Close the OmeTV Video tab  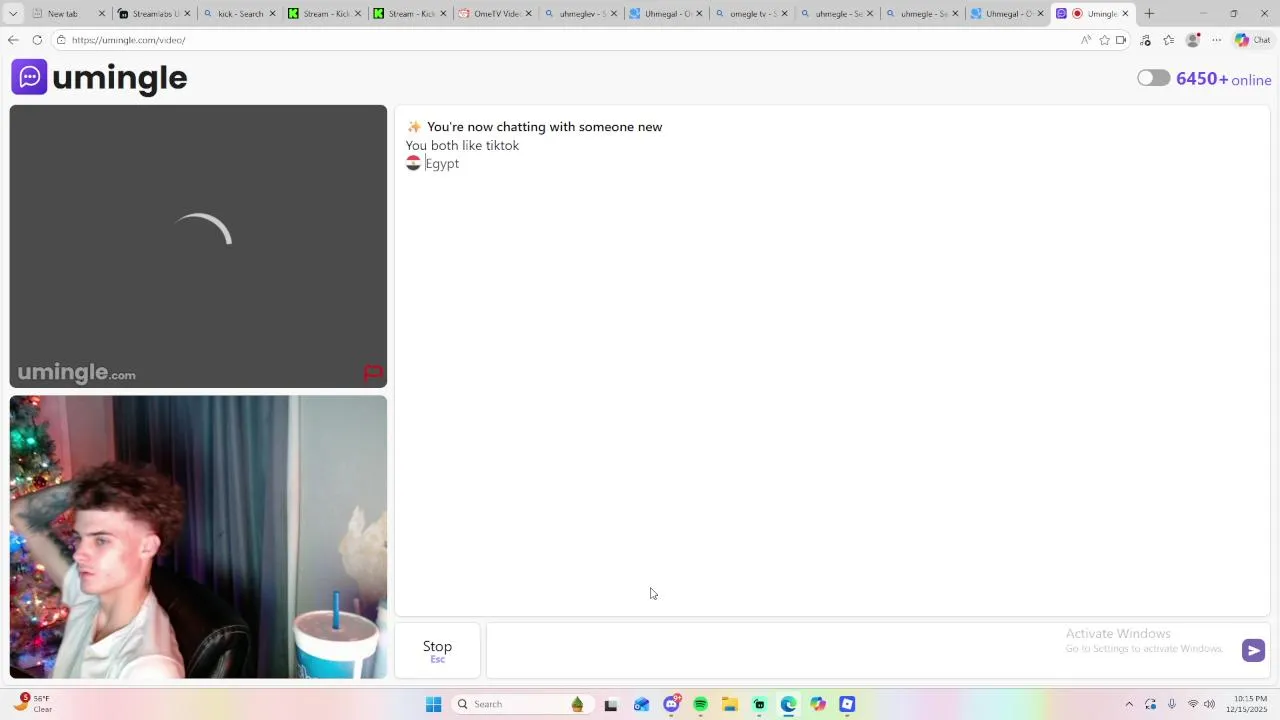[x=528, y=14]
